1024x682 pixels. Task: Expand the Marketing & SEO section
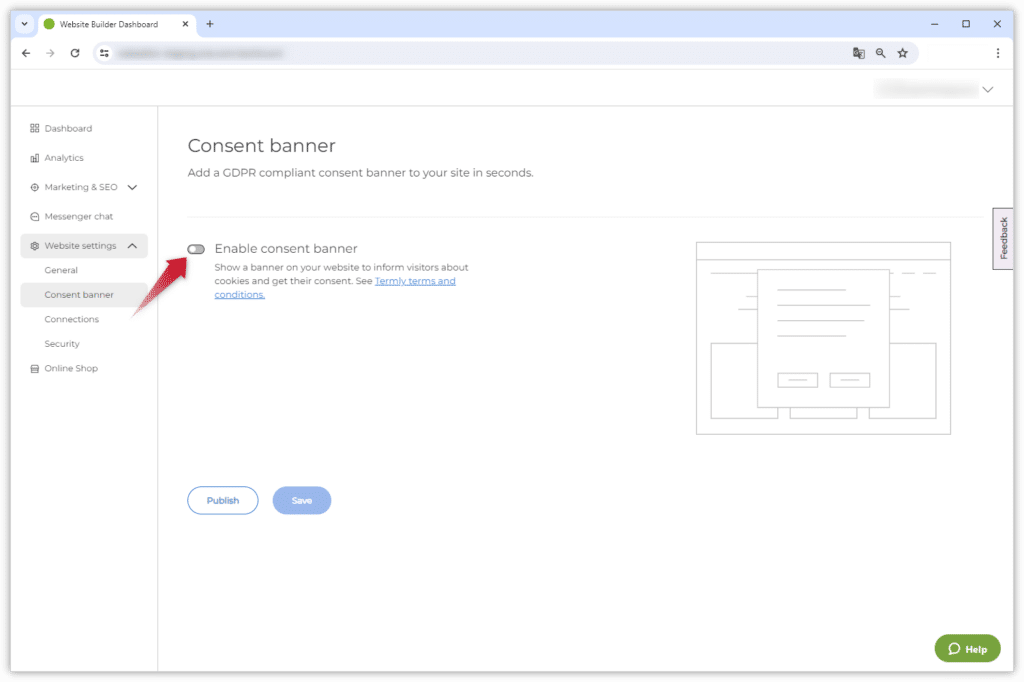[x=132, y=187]
